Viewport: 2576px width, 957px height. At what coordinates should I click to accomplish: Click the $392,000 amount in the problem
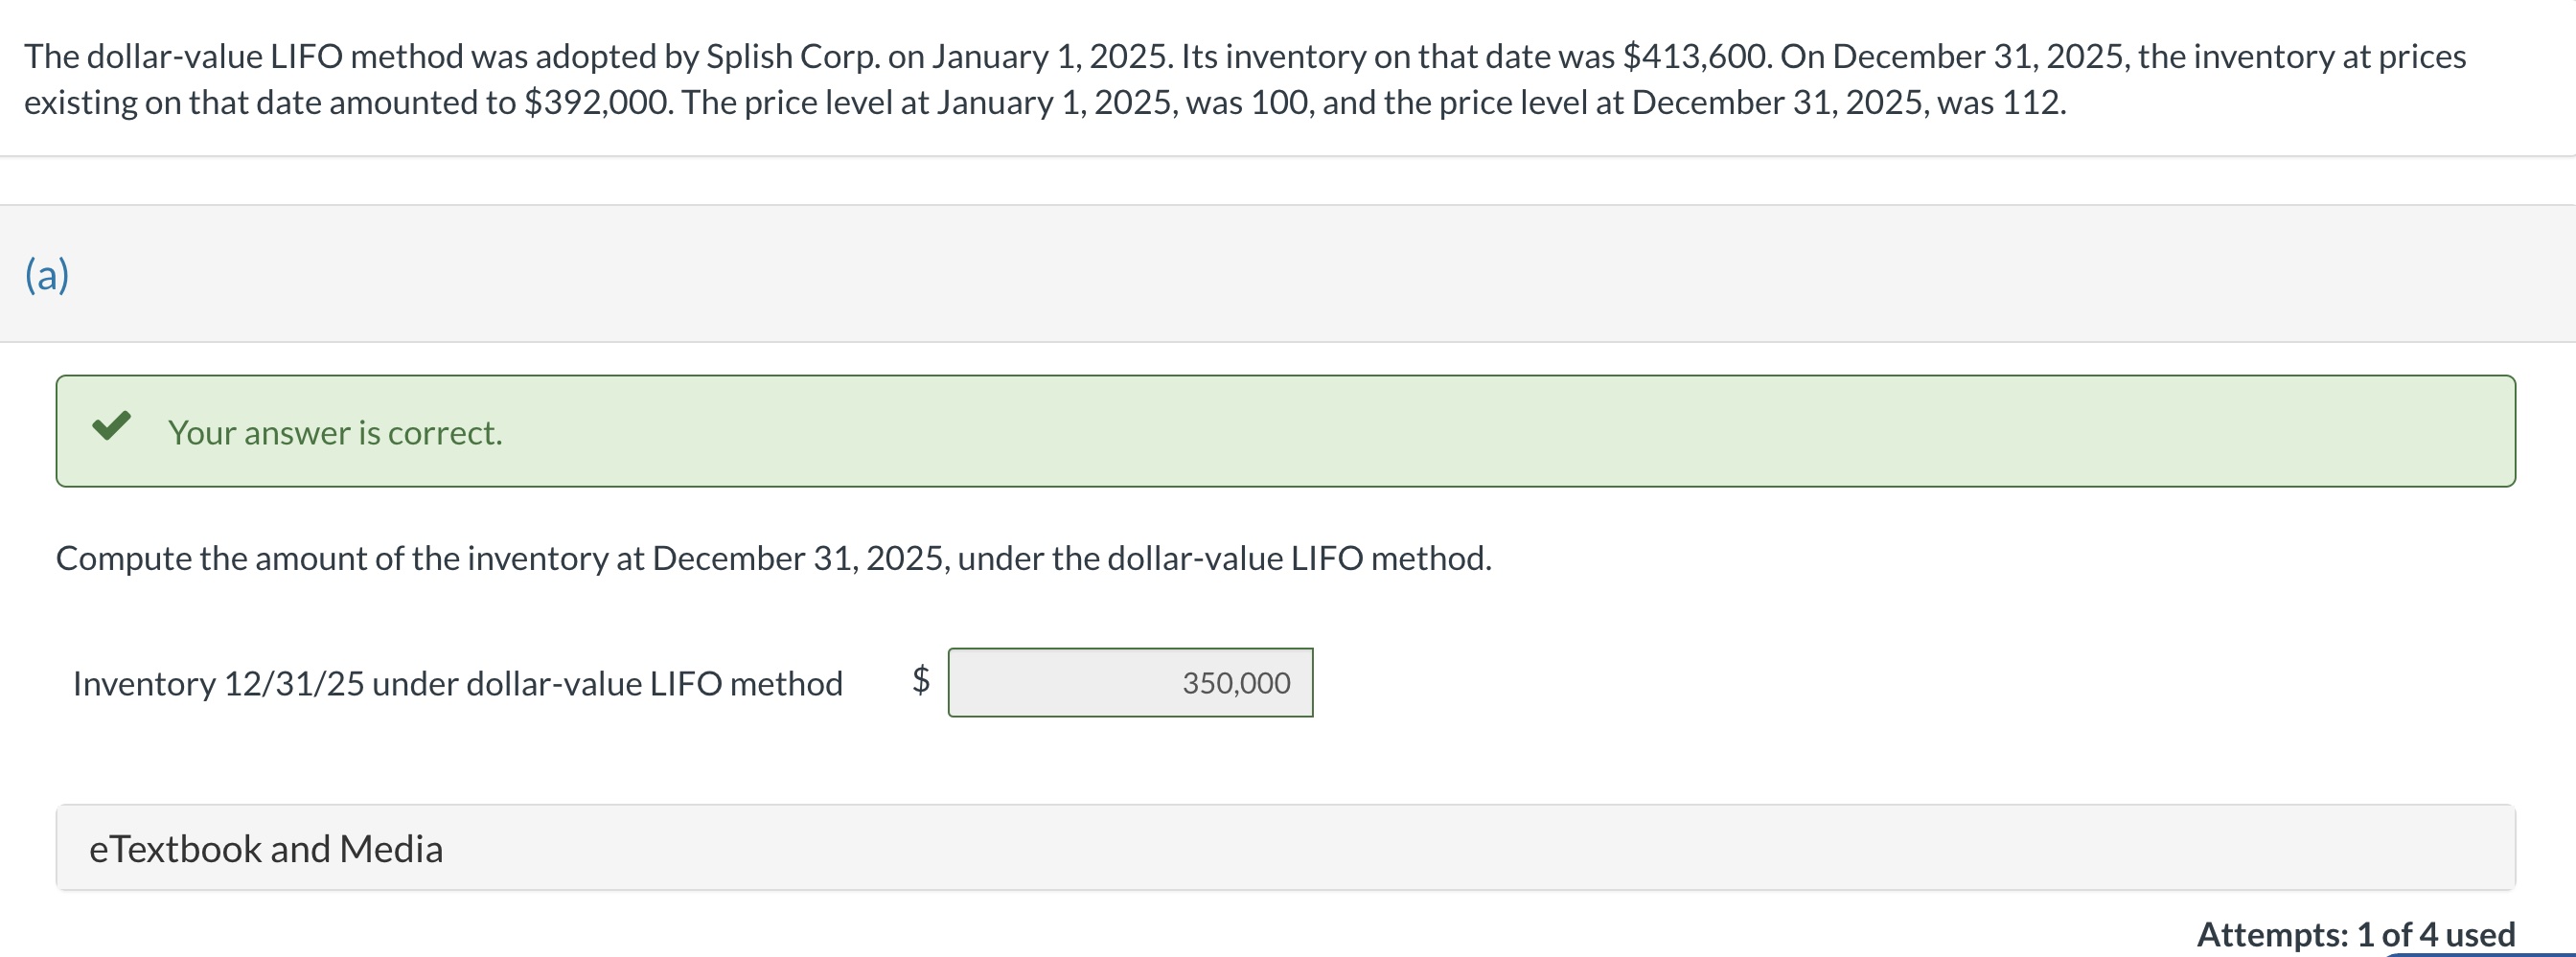pos(598,103)
